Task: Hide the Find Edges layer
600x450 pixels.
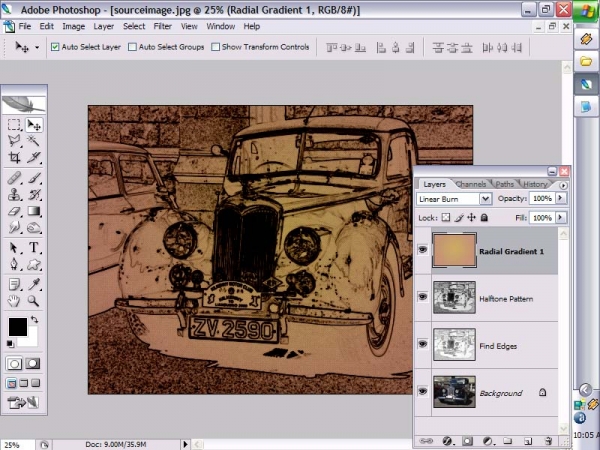Action: pos(422,344)
